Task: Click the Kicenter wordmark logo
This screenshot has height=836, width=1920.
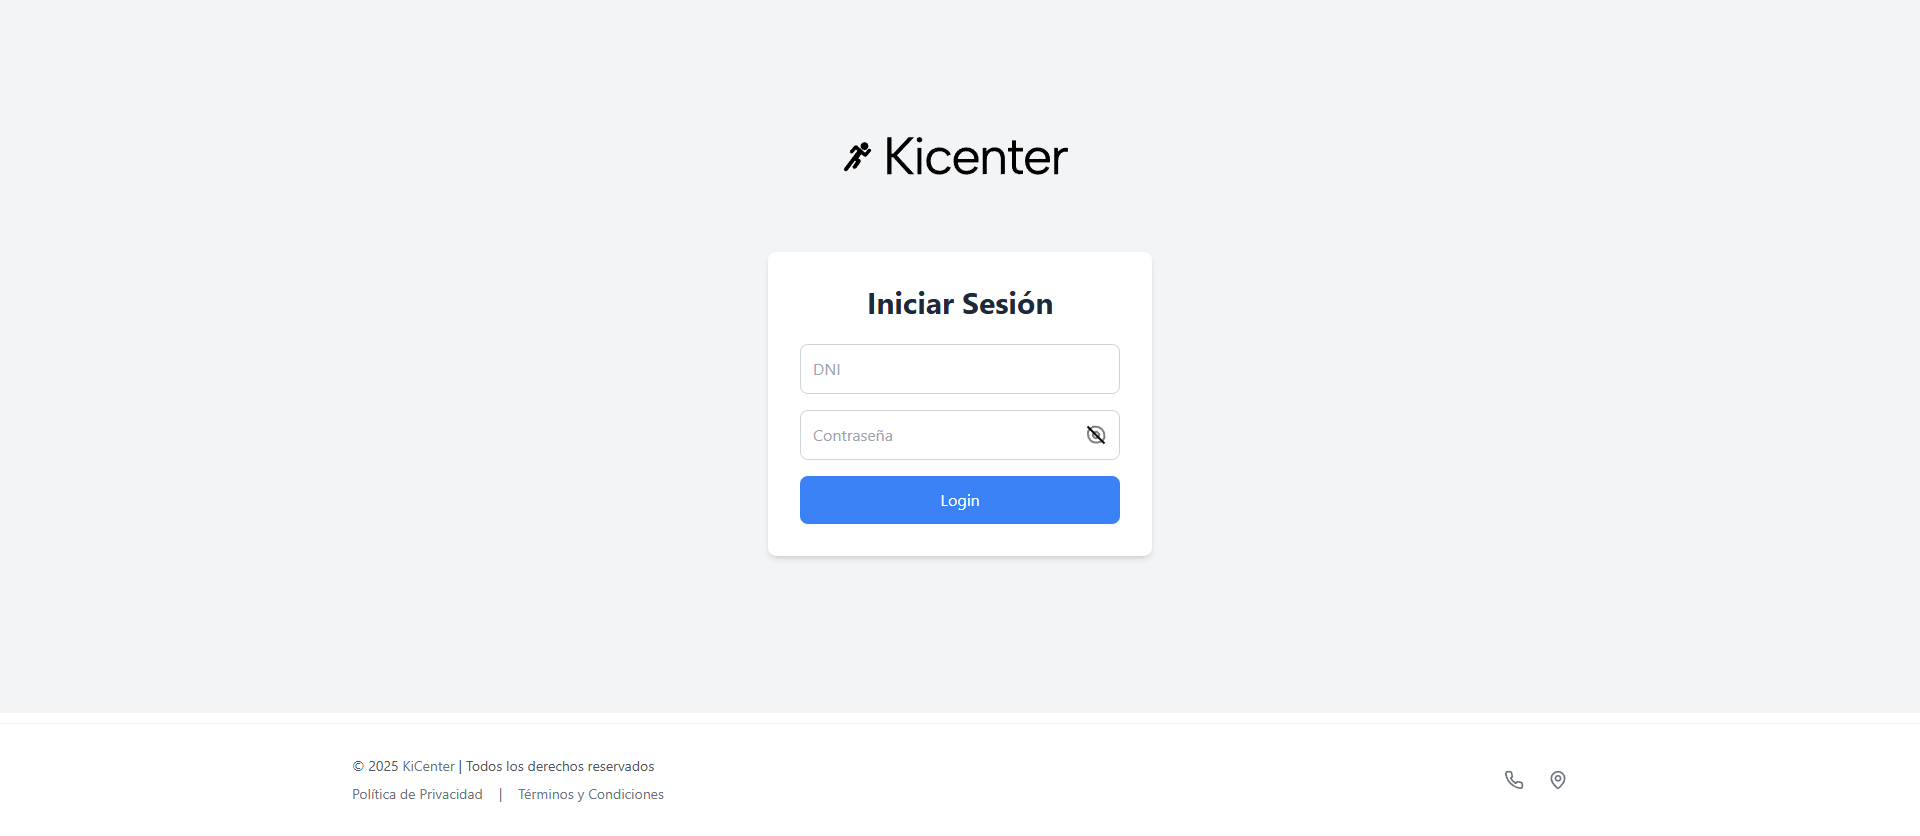Action: click(x=976, y=157)
